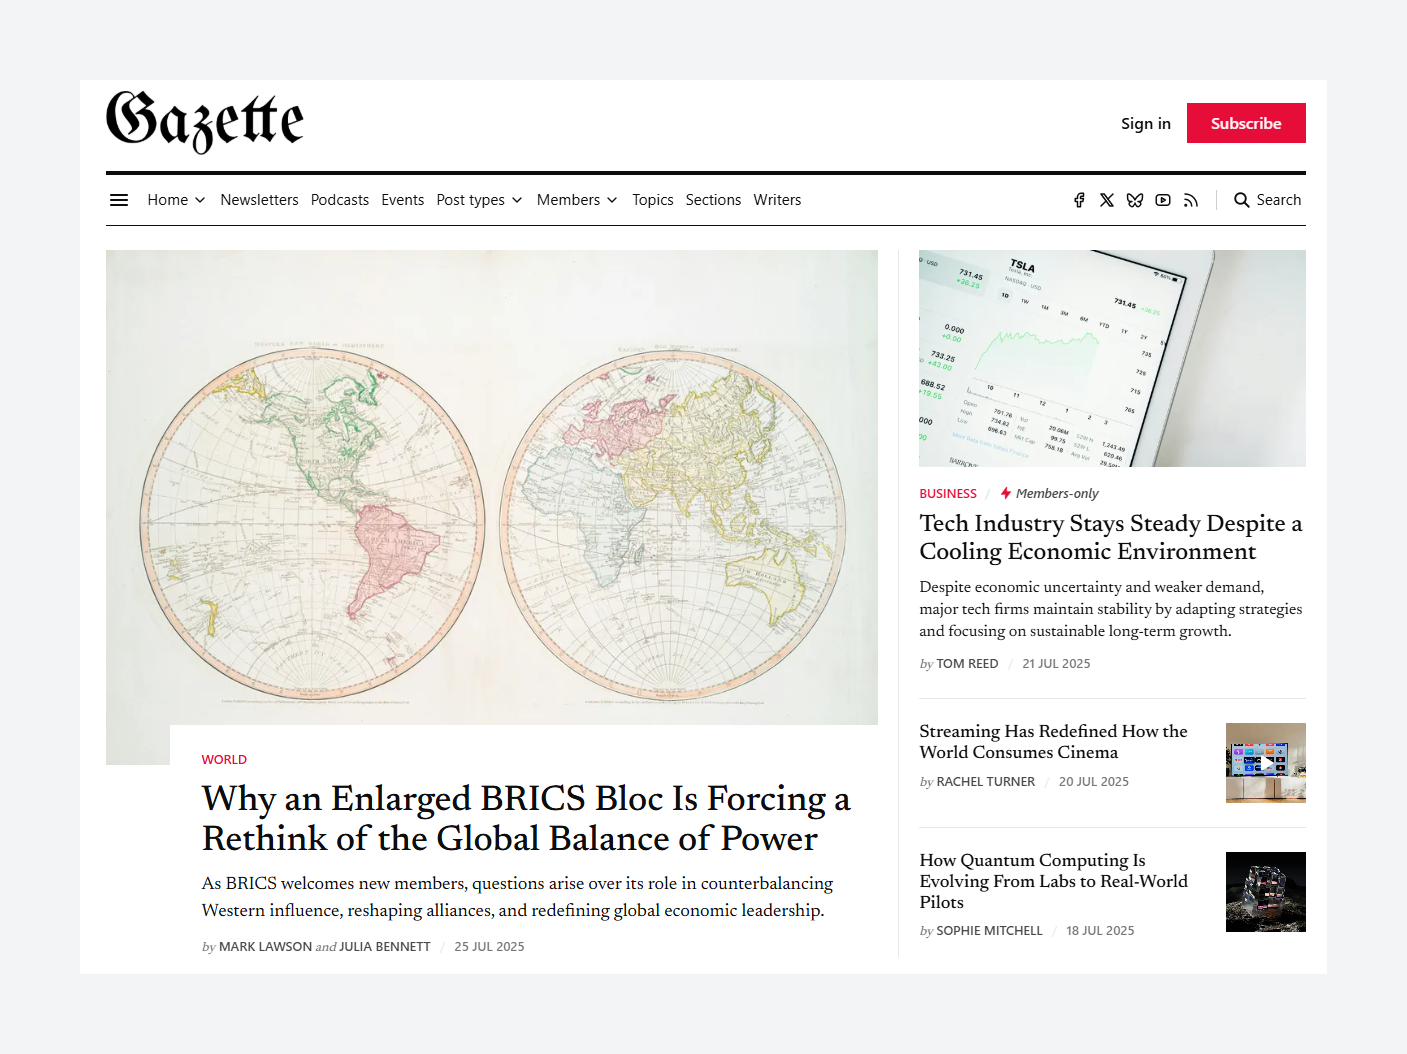
Task: Go to the Newsletters page
Action: [x=259, y=200]
